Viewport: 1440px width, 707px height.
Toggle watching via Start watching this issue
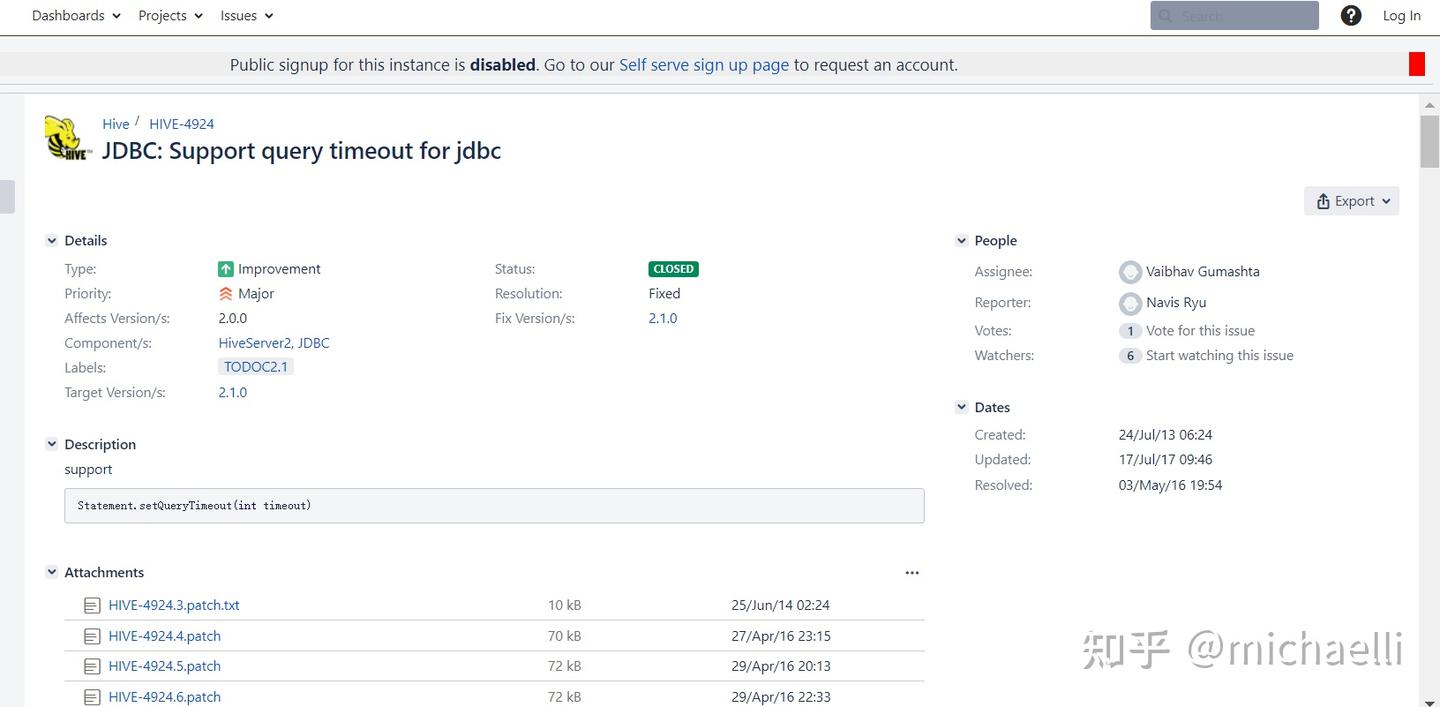click(1219, 355)
